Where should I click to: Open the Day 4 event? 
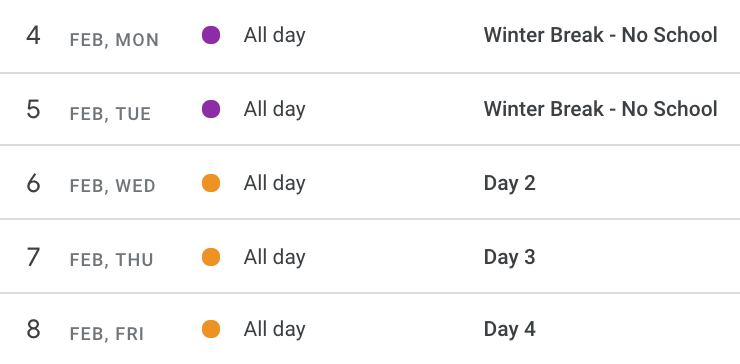(510, 329)
